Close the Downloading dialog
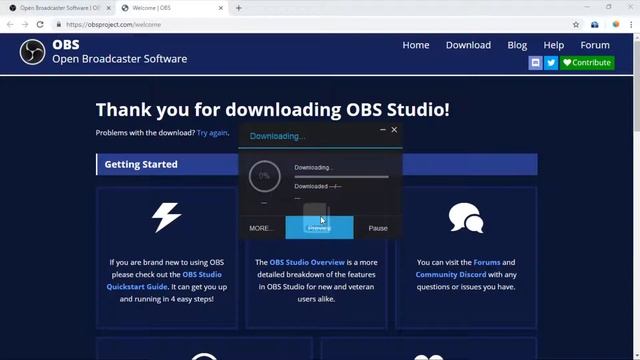This screenshot has height=360, width=640. pos(394,130)
